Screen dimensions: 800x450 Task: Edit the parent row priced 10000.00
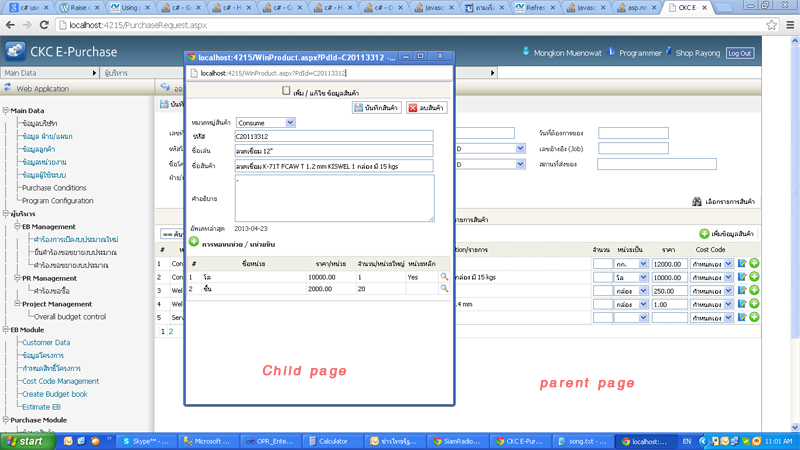[742, 277]
